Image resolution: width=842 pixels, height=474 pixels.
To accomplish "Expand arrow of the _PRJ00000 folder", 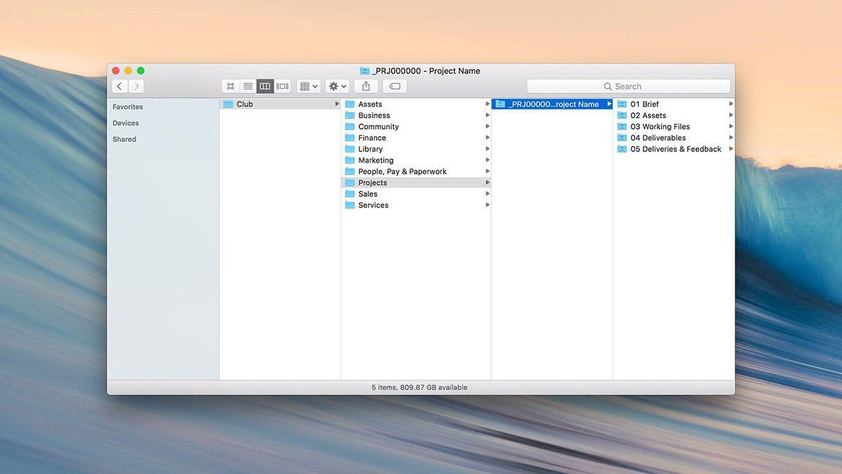I will click(609, 104).
